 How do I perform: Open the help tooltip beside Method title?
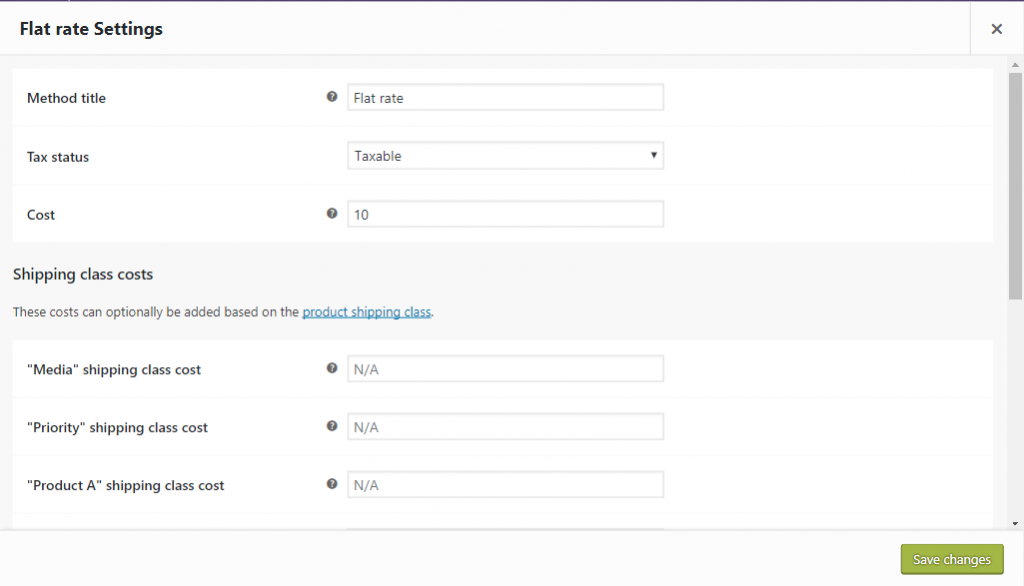(331, 97)
